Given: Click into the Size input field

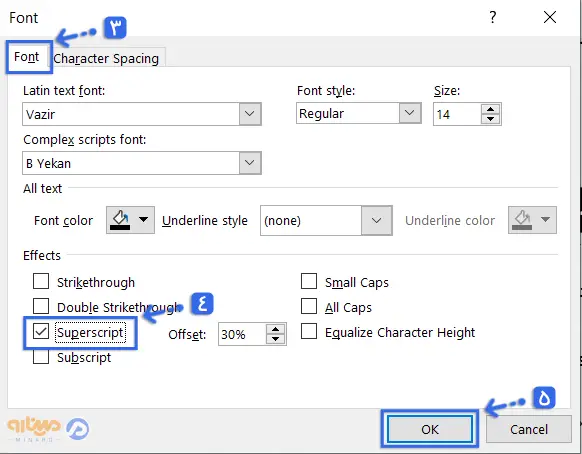Looking at the screenshot, I should pos(457,114).
